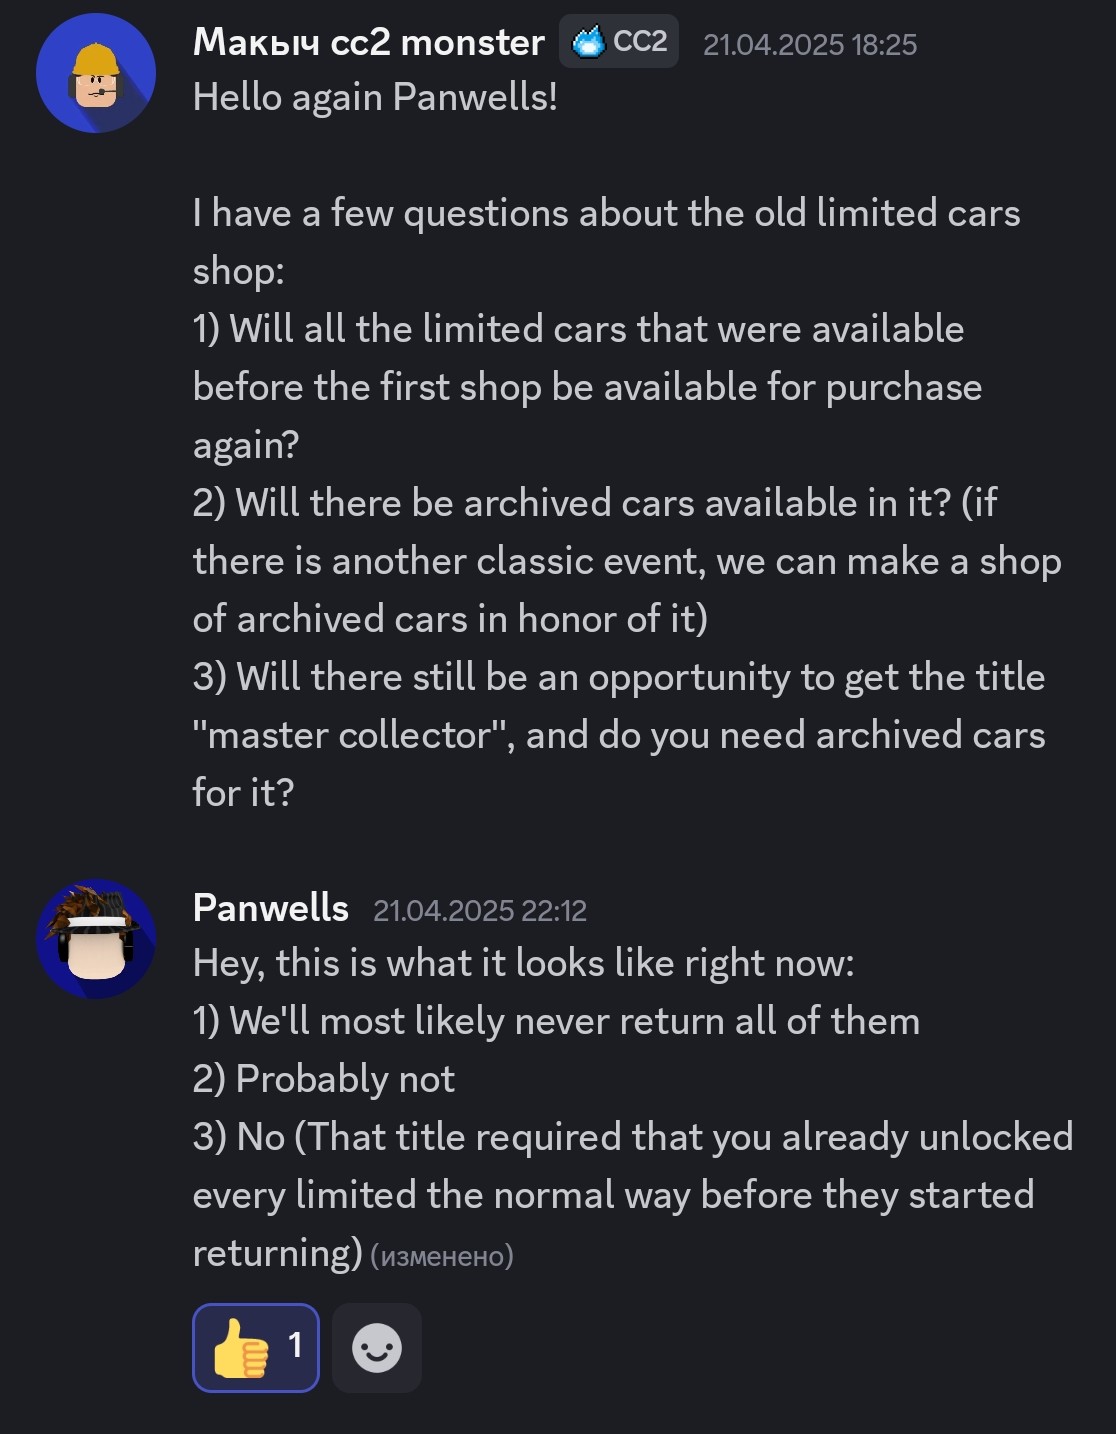Tap the 'We'll most likely never return' reply
Image resolution: width=1116 pixels, height=1434 pixels.
(x=556, y=1021)
